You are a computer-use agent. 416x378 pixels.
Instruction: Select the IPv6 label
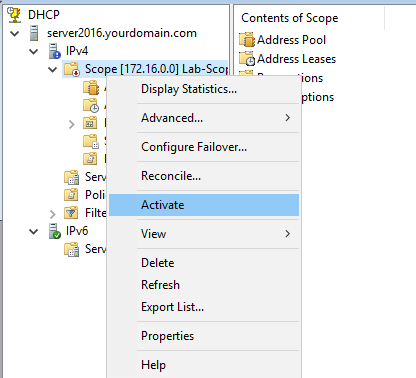(x=77, y=231)
